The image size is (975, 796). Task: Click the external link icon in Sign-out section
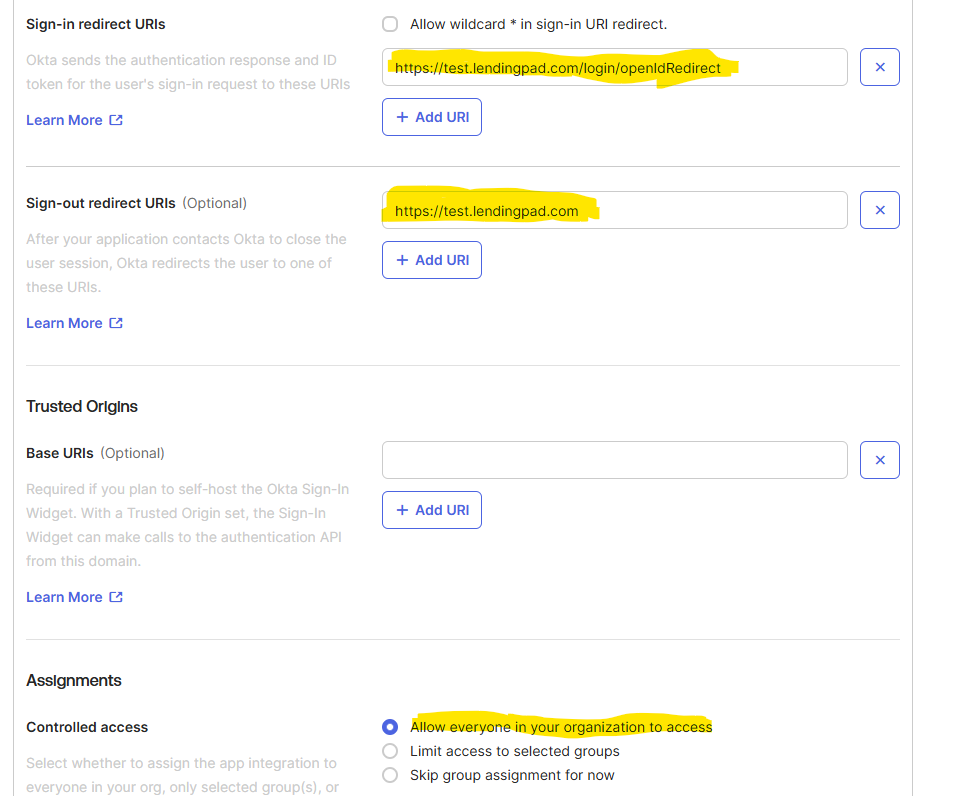click(x=117, y=322)
